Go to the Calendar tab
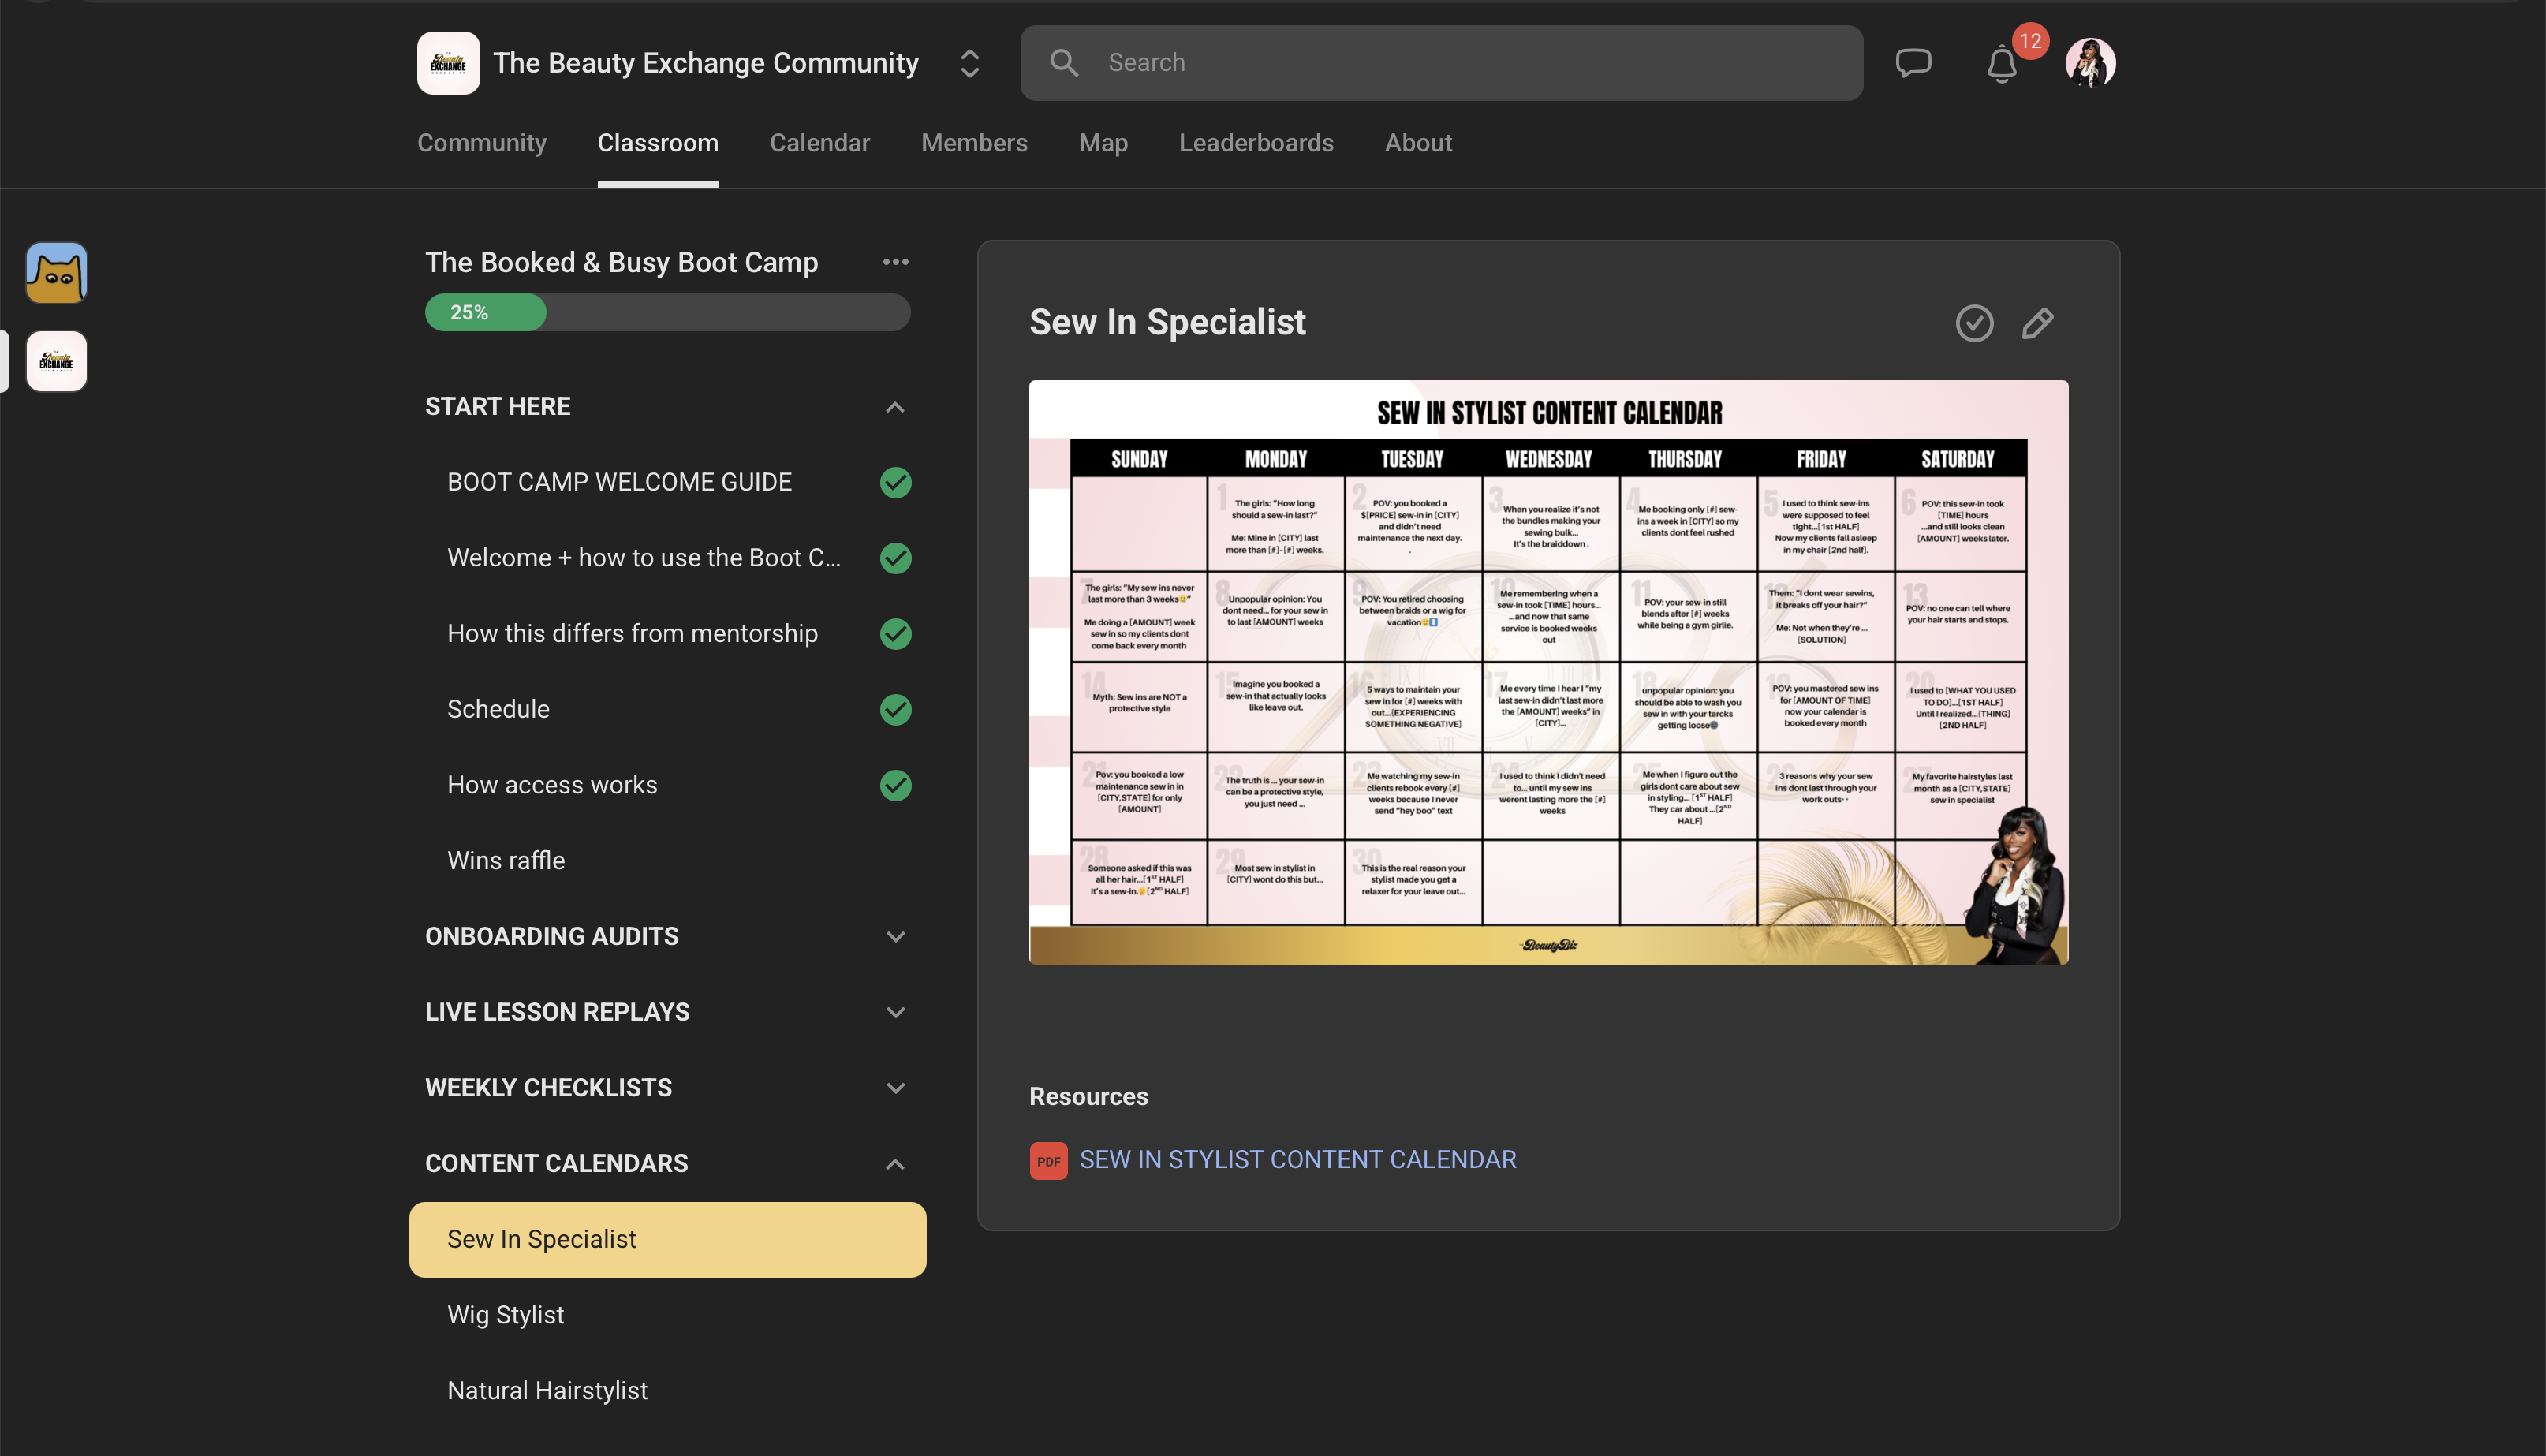The height and width of the screenshot is (1456, 2546). click(x=819, y=143)
